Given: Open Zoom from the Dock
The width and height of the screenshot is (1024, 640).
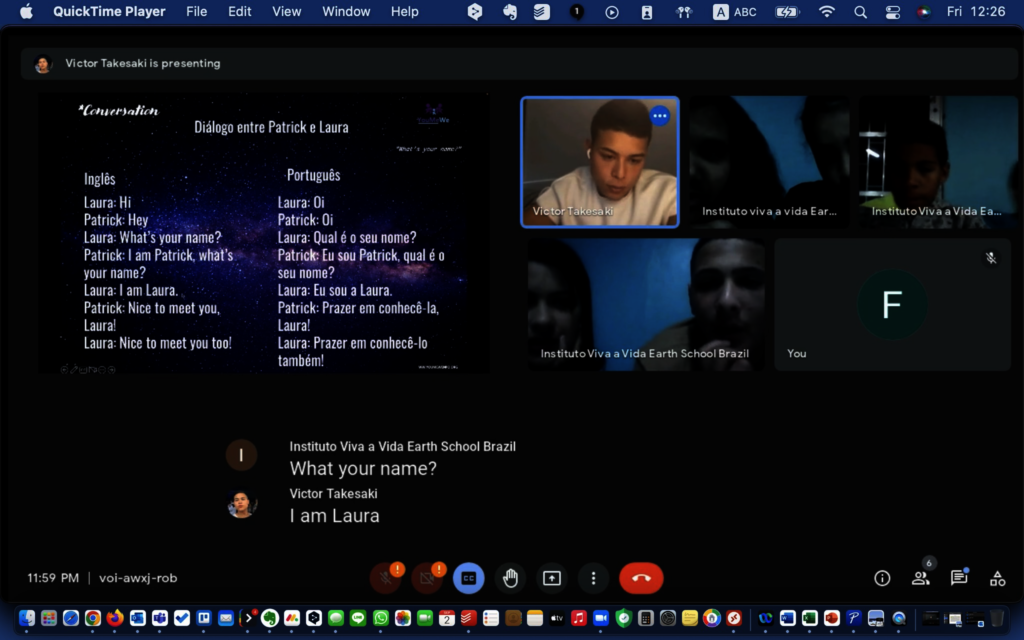Looking at the screenshot, I should point(601,618).
